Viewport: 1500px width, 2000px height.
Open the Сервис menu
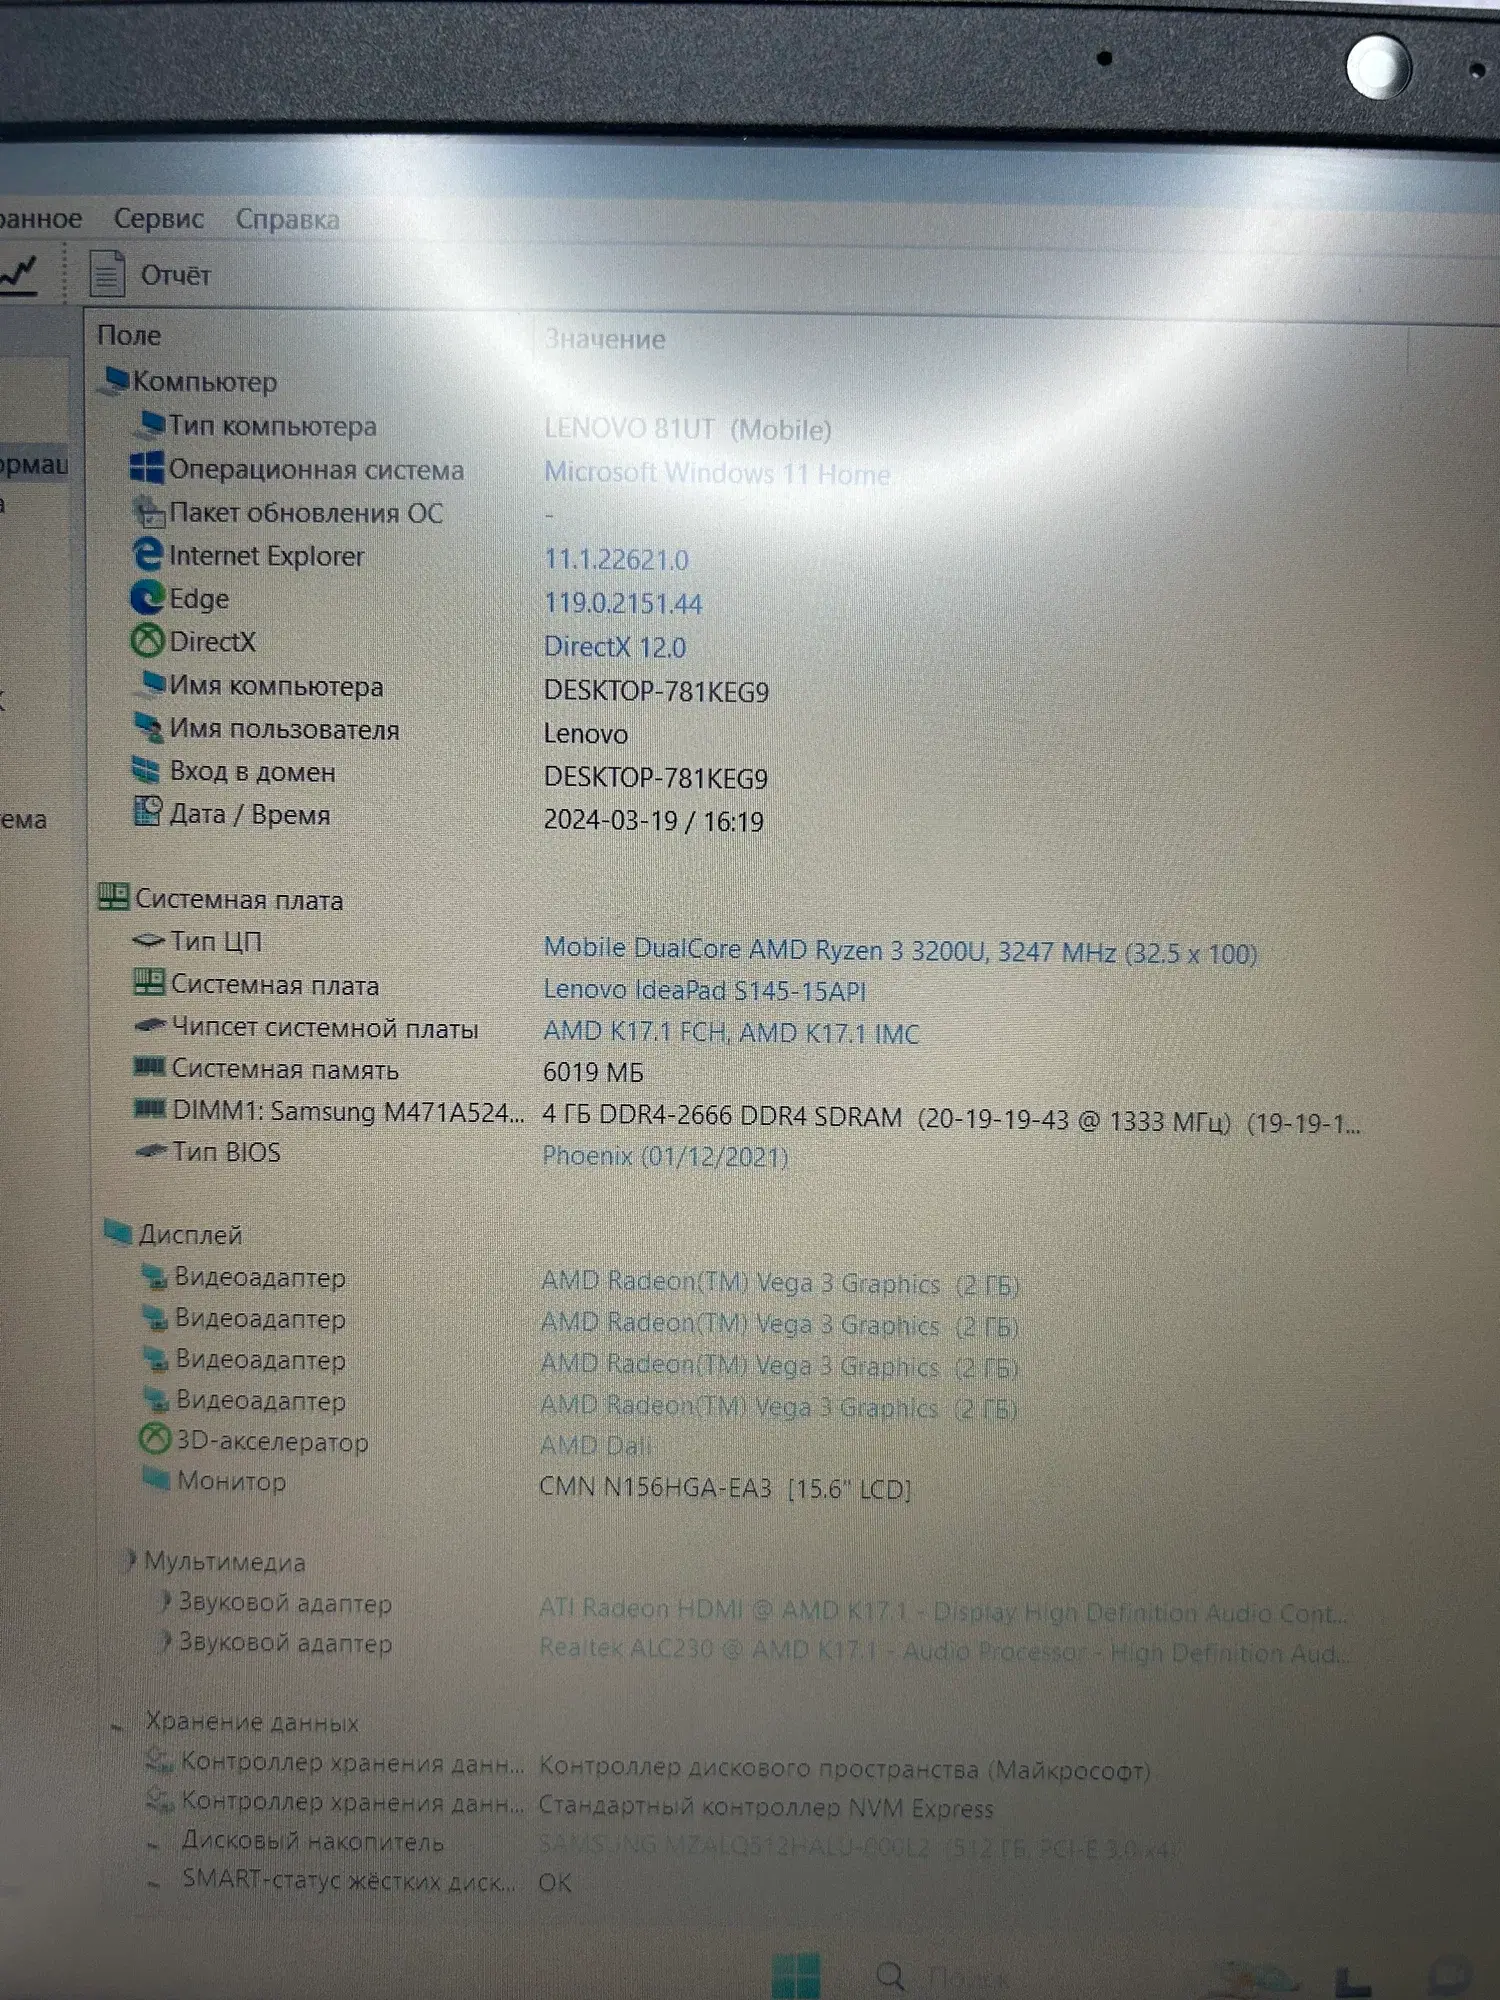point(158,218)
